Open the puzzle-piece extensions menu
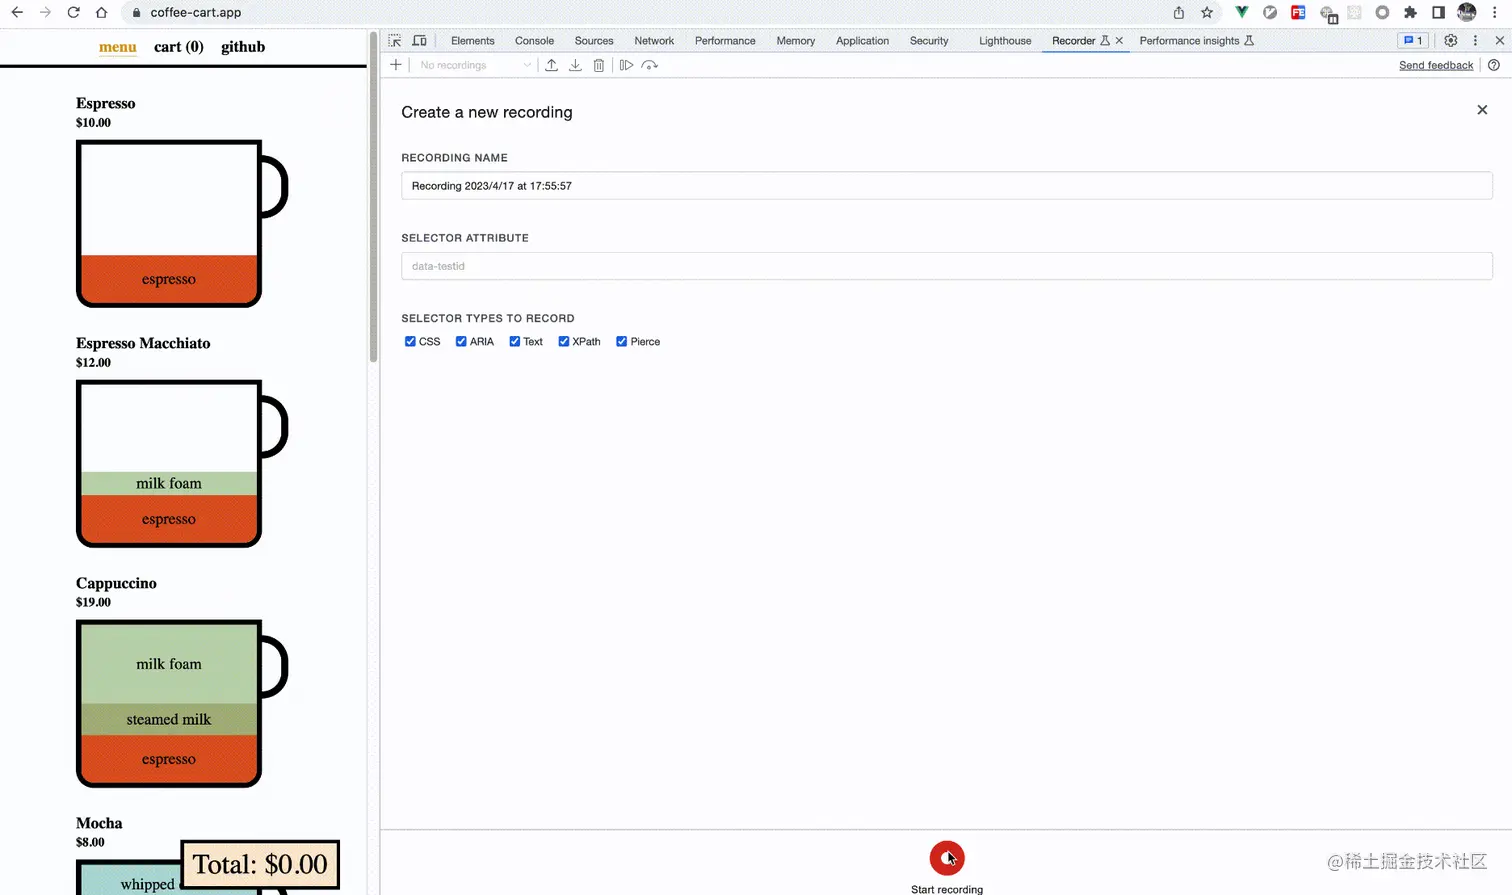 pyautogui.click(x=1410, y=13)
